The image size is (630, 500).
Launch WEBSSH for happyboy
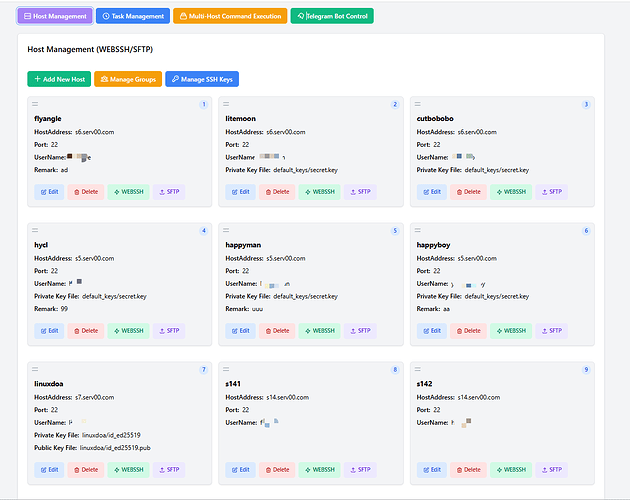point(511,331)
